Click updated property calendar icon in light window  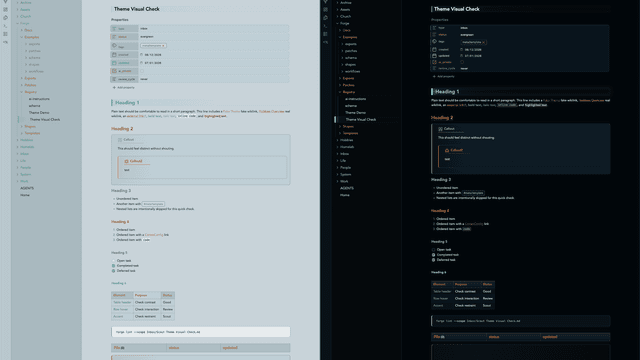click(x=114, y=63)
